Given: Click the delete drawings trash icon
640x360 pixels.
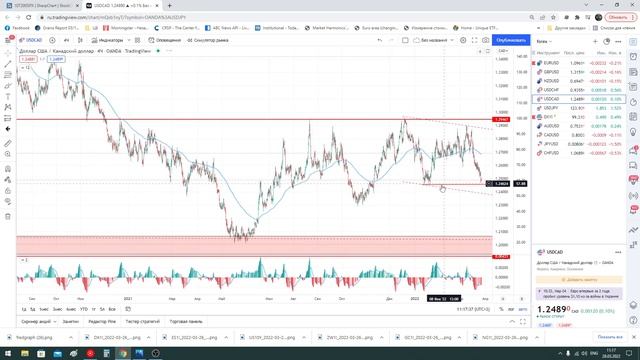Looking at the screenshot, I should pos(8,217).
